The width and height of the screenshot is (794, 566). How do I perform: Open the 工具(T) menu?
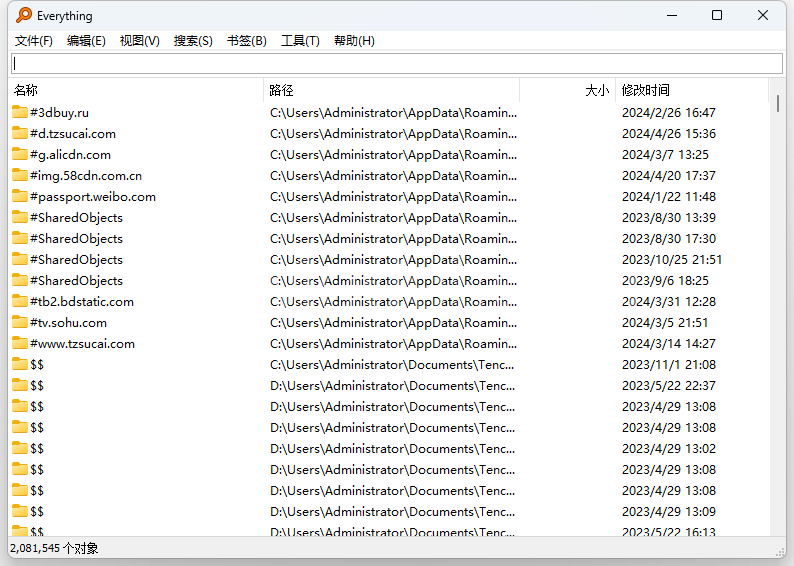pyautogui.click(x=300, y=41)
